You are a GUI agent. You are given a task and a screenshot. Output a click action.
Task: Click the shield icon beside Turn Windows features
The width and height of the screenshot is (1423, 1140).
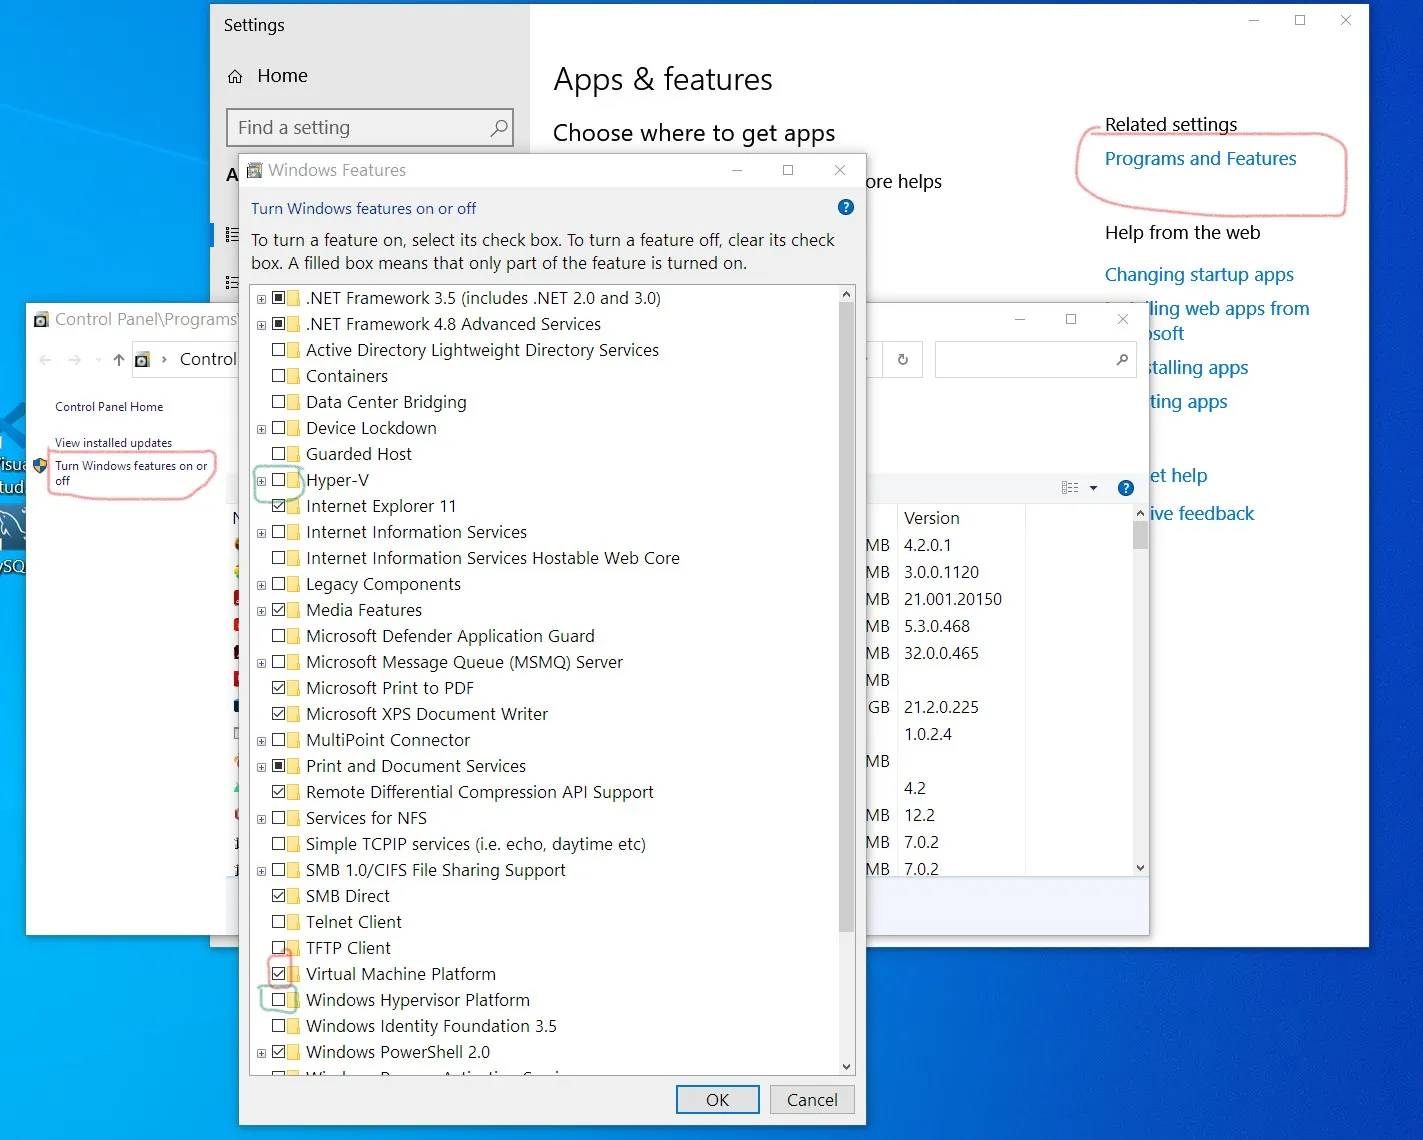pos(40,466)
